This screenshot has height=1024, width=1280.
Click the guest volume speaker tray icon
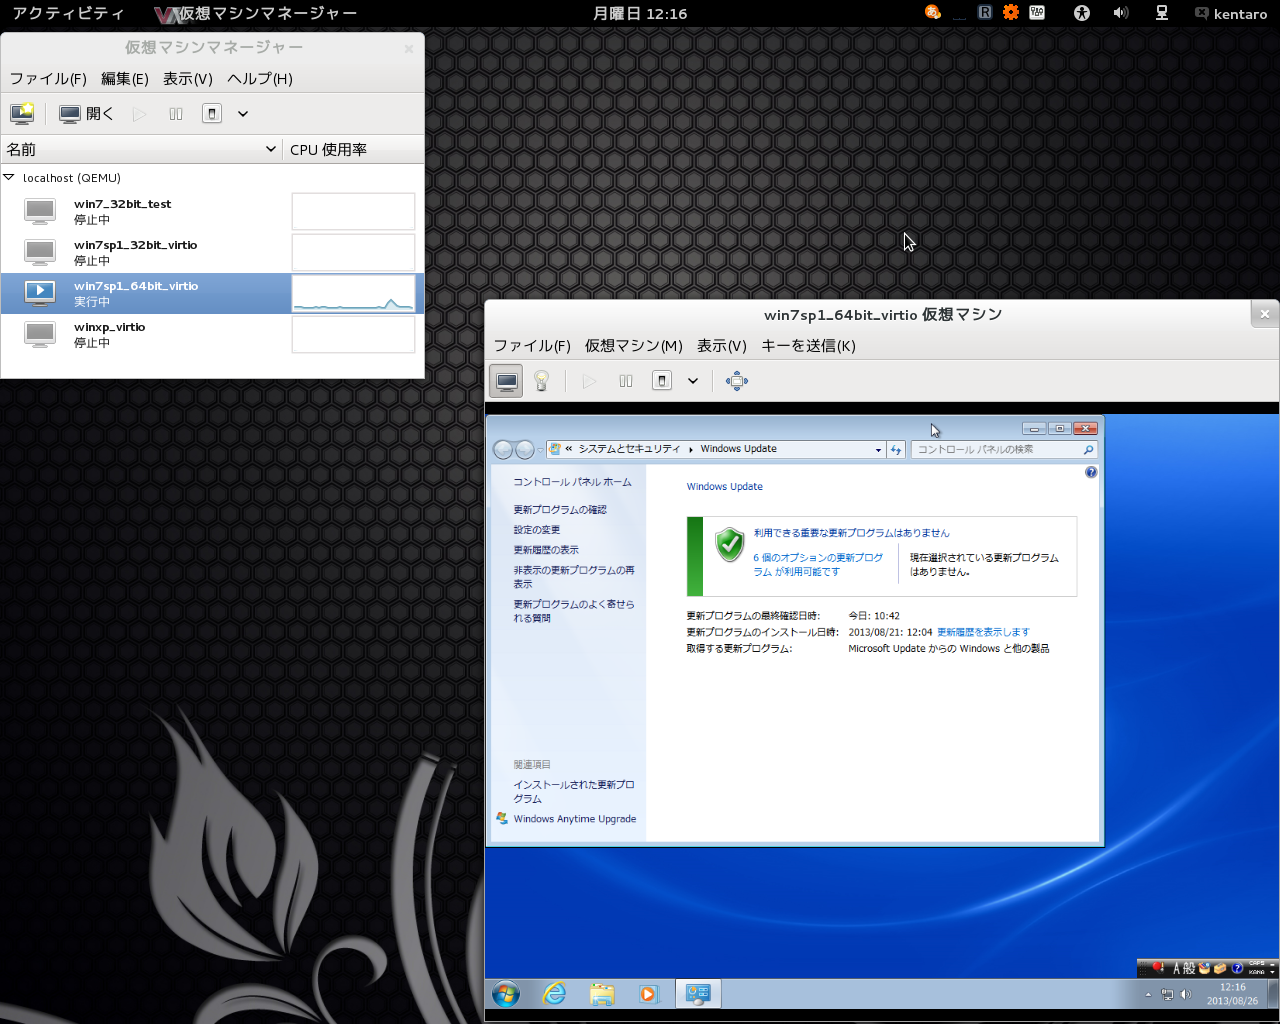[1186, 995]
